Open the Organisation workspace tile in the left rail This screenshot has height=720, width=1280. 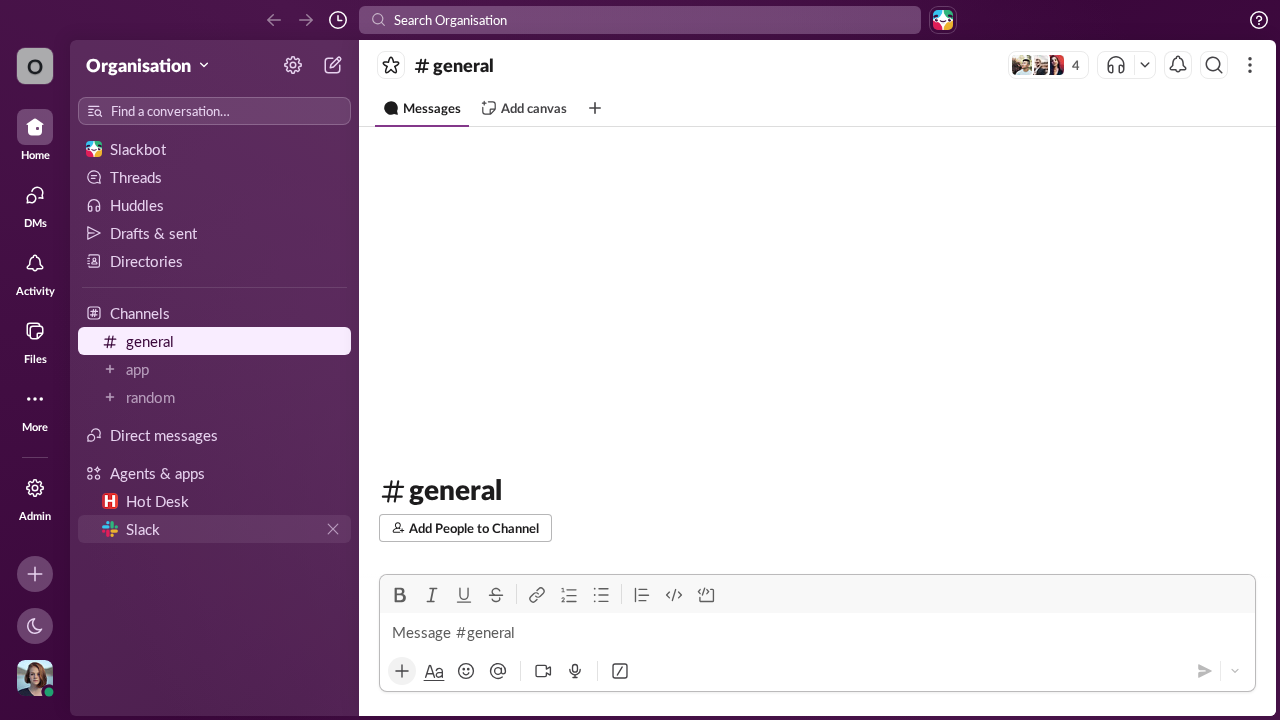point(35,66)
